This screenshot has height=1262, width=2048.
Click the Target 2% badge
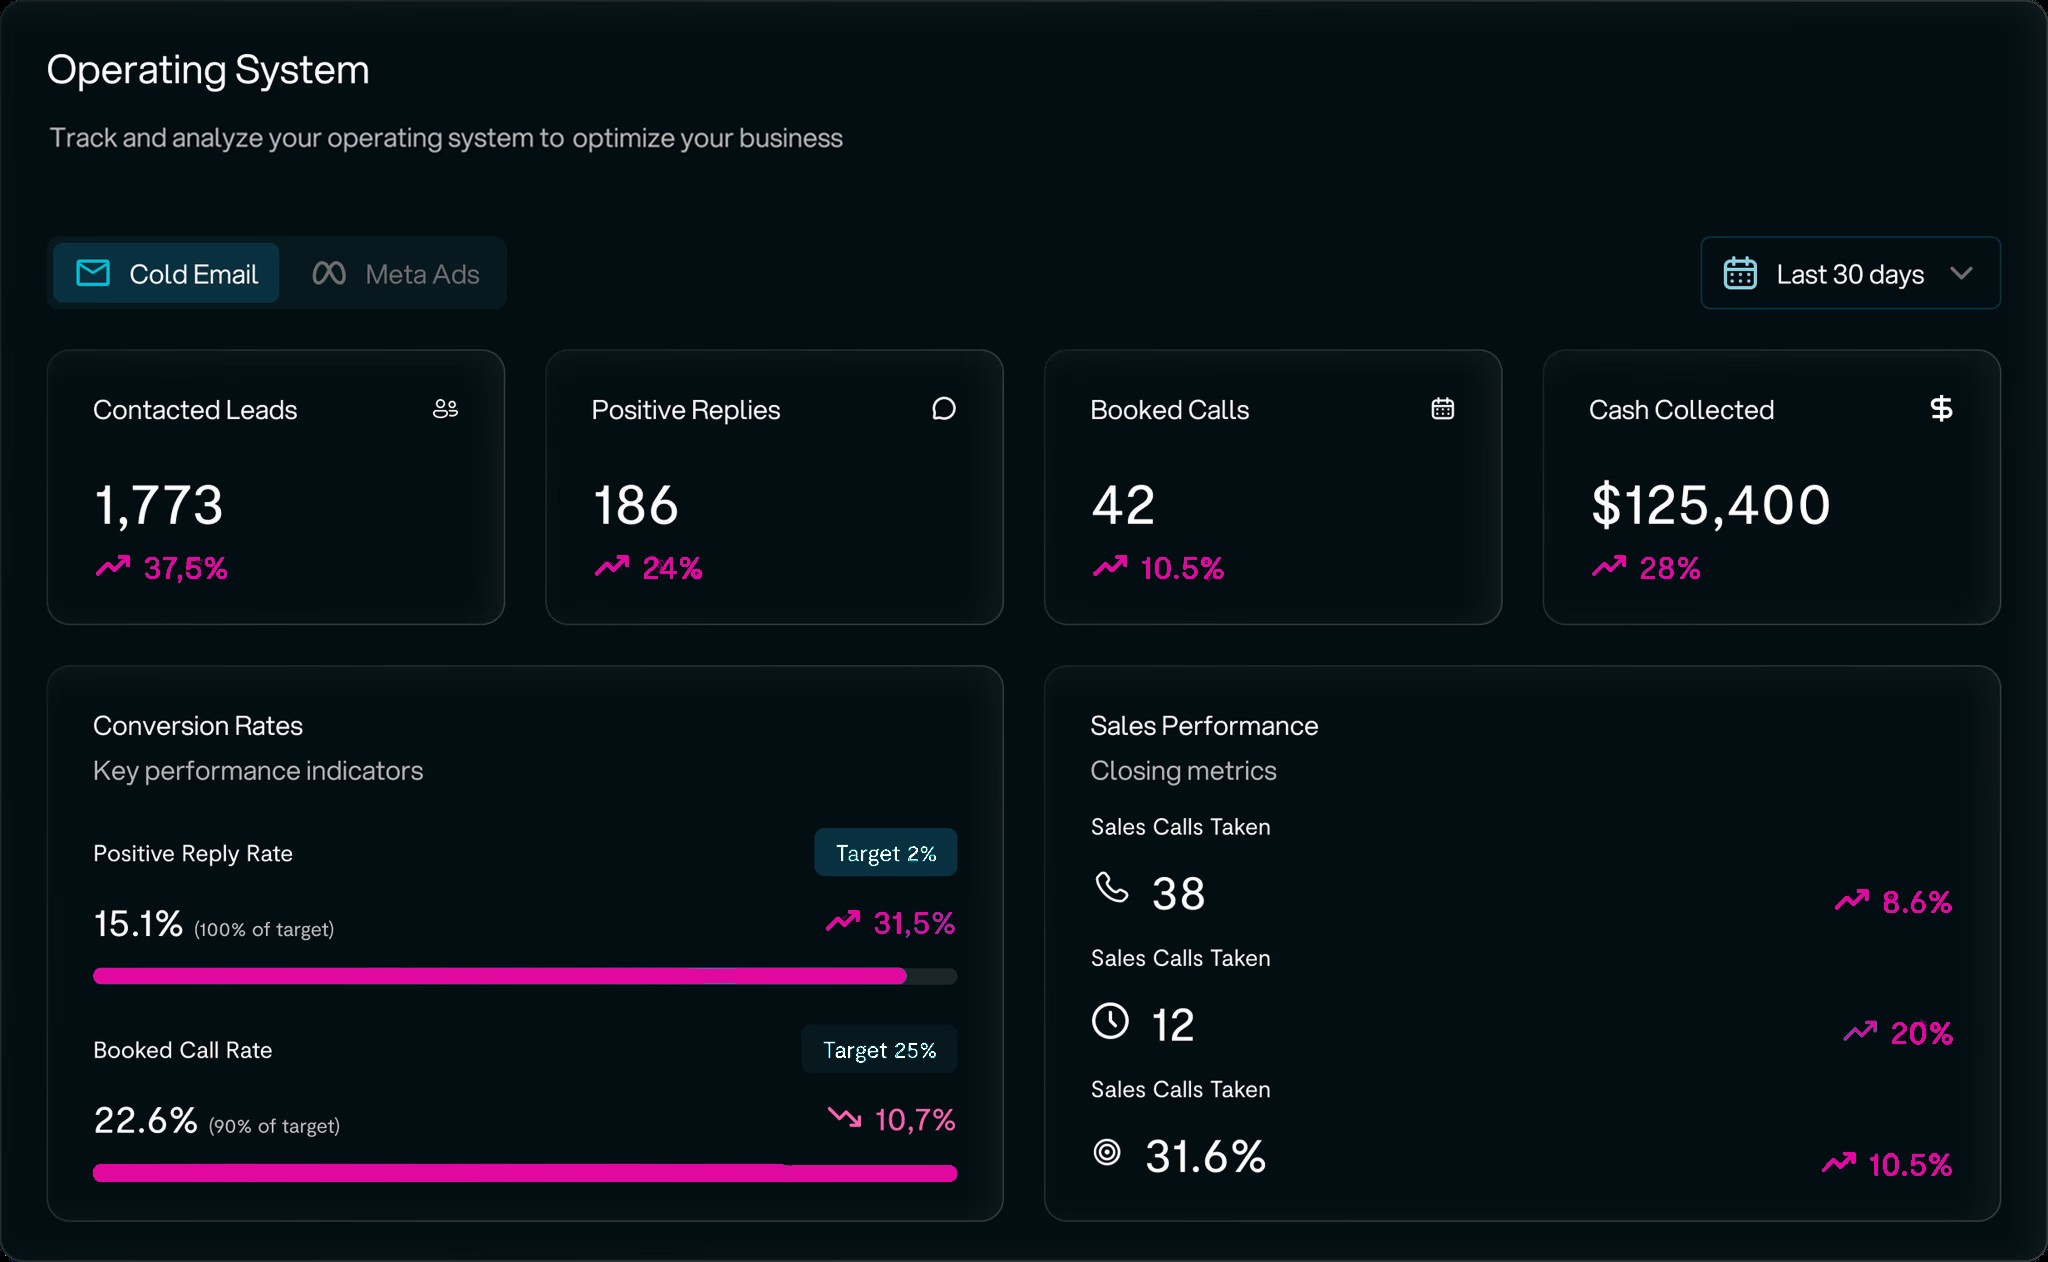pos(885,853)
